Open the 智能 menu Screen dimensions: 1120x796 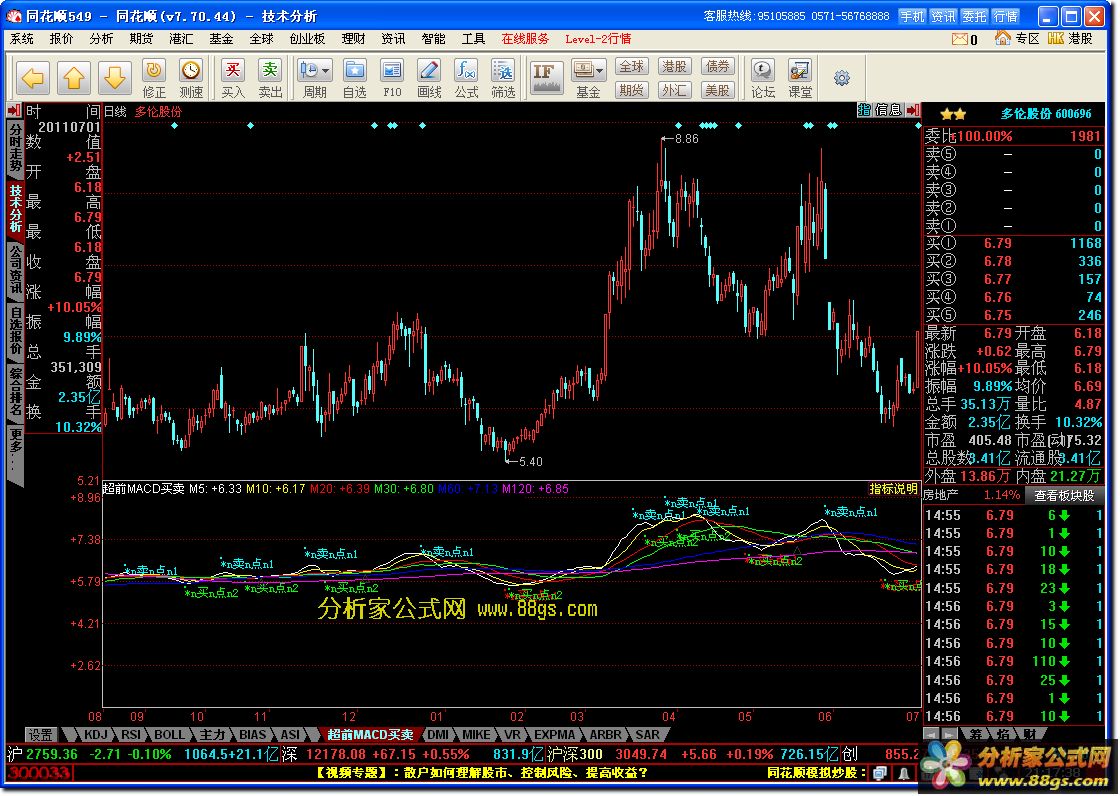tap(433, 39)
